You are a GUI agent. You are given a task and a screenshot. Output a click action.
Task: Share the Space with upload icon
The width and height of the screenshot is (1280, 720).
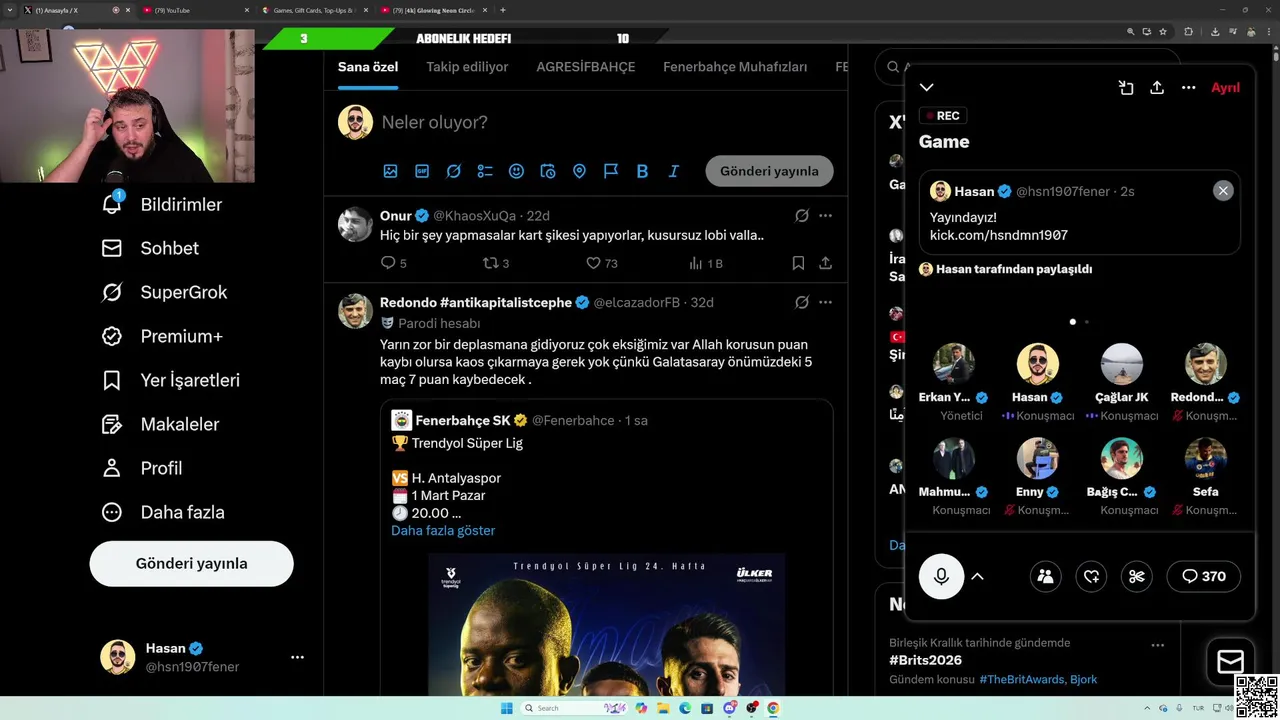coord(1157,87)
